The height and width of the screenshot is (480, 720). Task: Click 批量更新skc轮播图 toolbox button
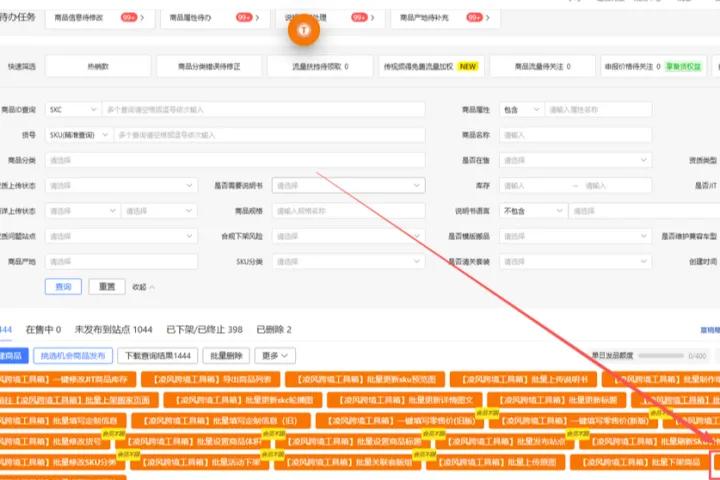243,400
